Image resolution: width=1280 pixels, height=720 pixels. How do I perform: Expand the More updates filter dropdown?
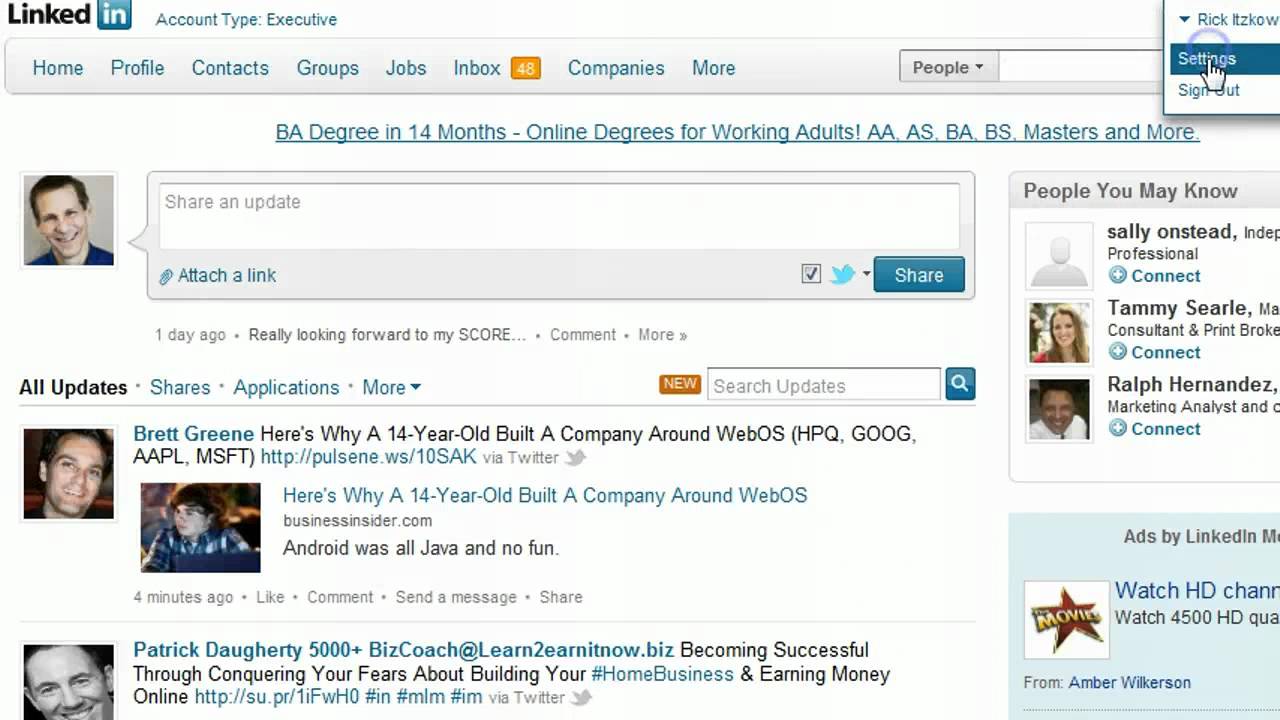pos(392,387)
